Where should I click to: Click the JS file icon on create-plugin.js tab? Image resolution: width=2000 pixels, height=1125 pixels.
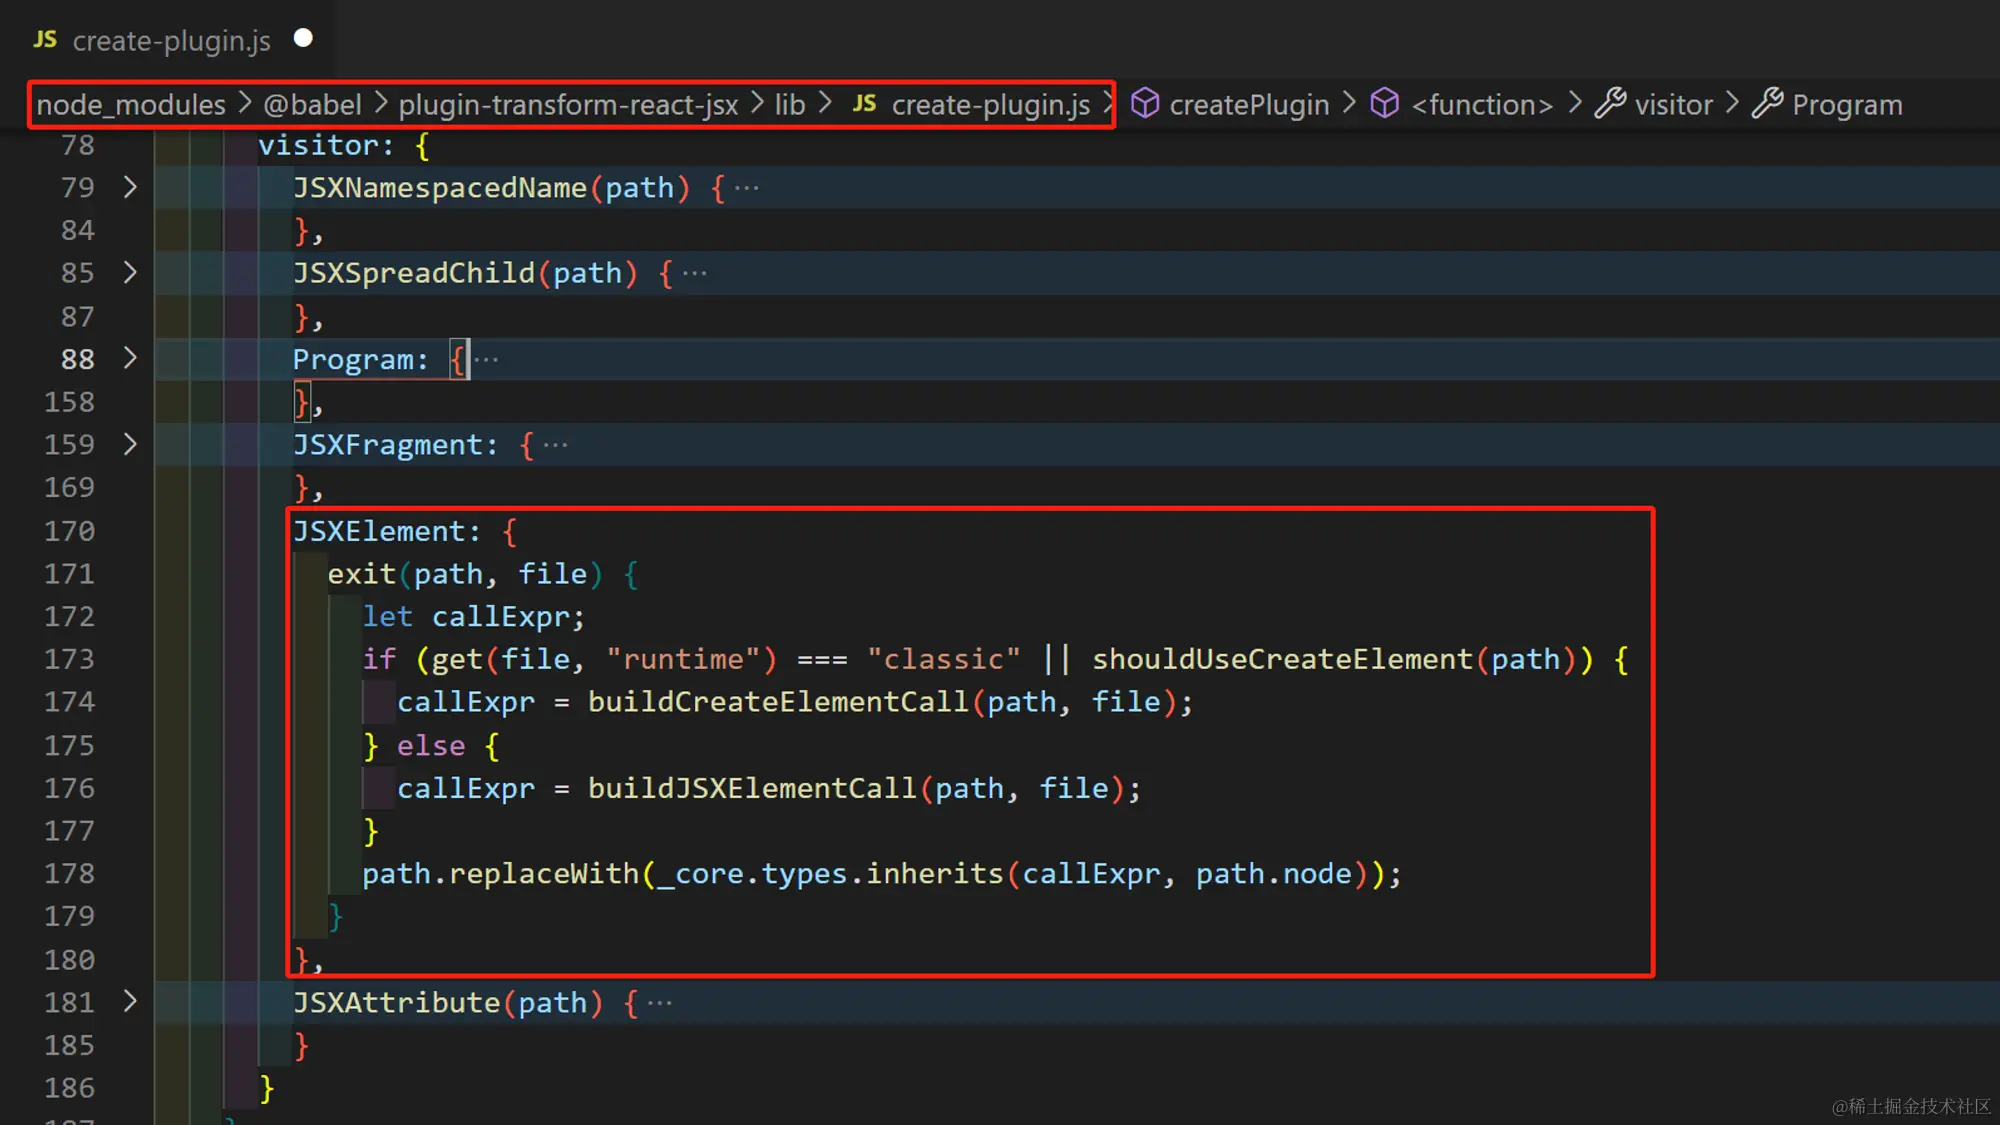[x=45, y=40]
